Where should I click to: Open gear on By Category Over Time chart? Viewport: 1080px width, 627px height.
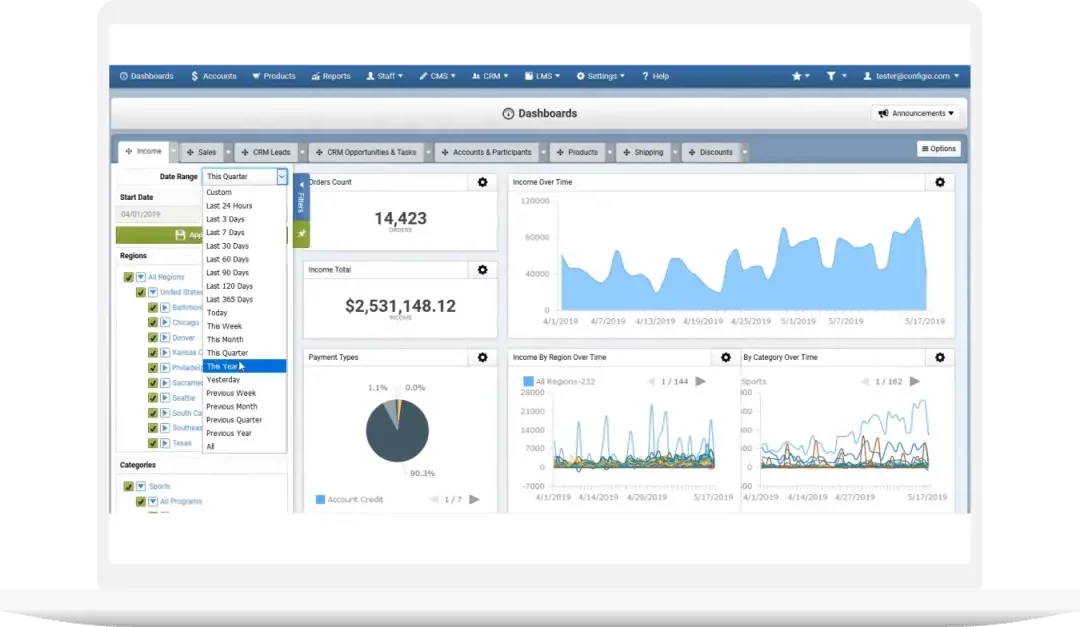click(939, 358)
